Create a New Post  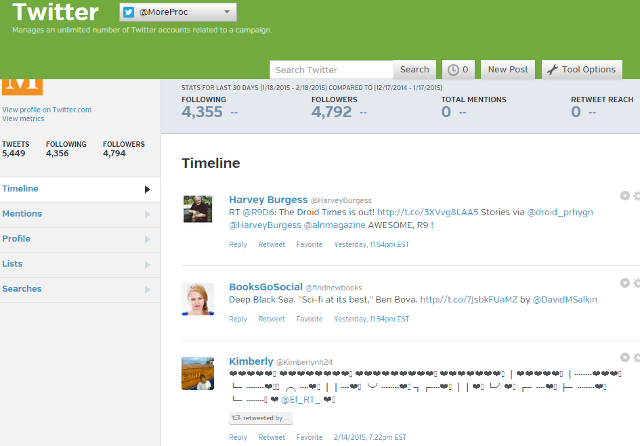click(508, 69)
